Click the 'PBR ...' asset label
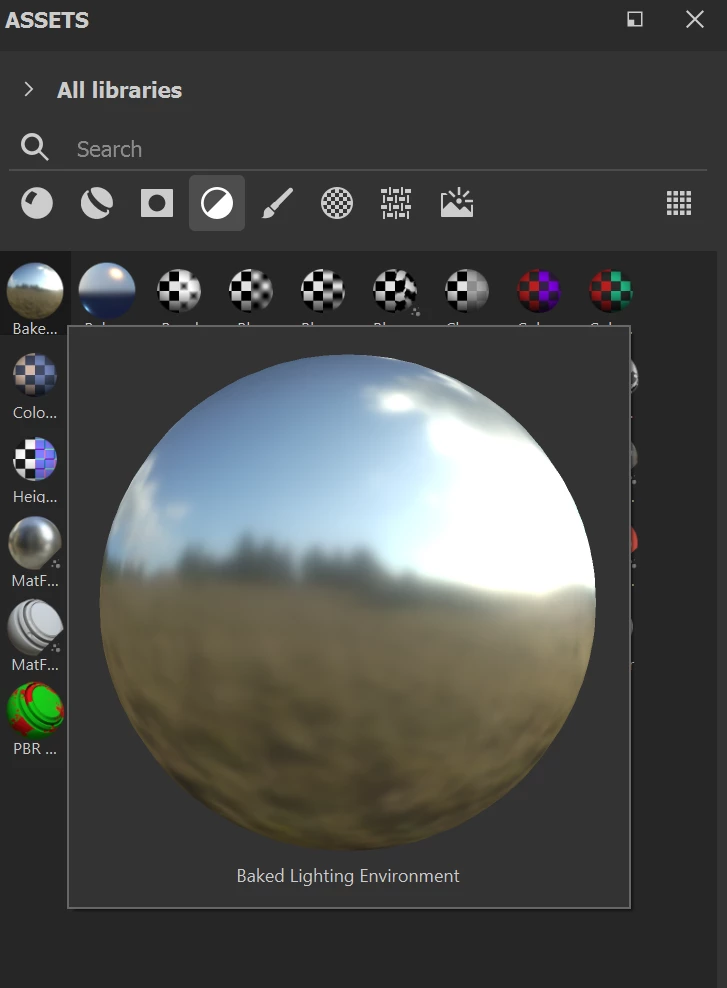727x988 pixels. click(35, 749)
